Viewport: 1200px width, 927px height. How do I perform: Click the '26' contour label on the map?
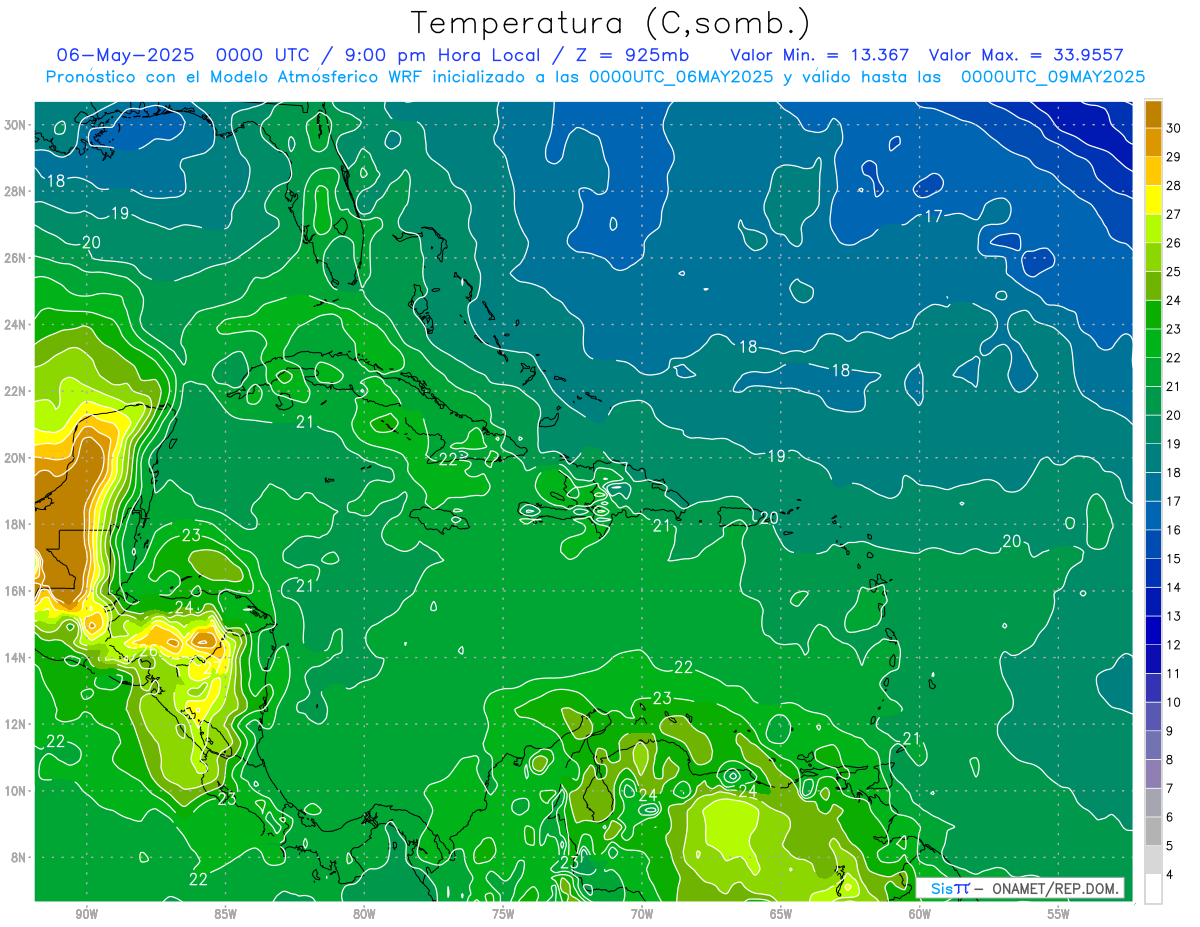pos(148,652)
